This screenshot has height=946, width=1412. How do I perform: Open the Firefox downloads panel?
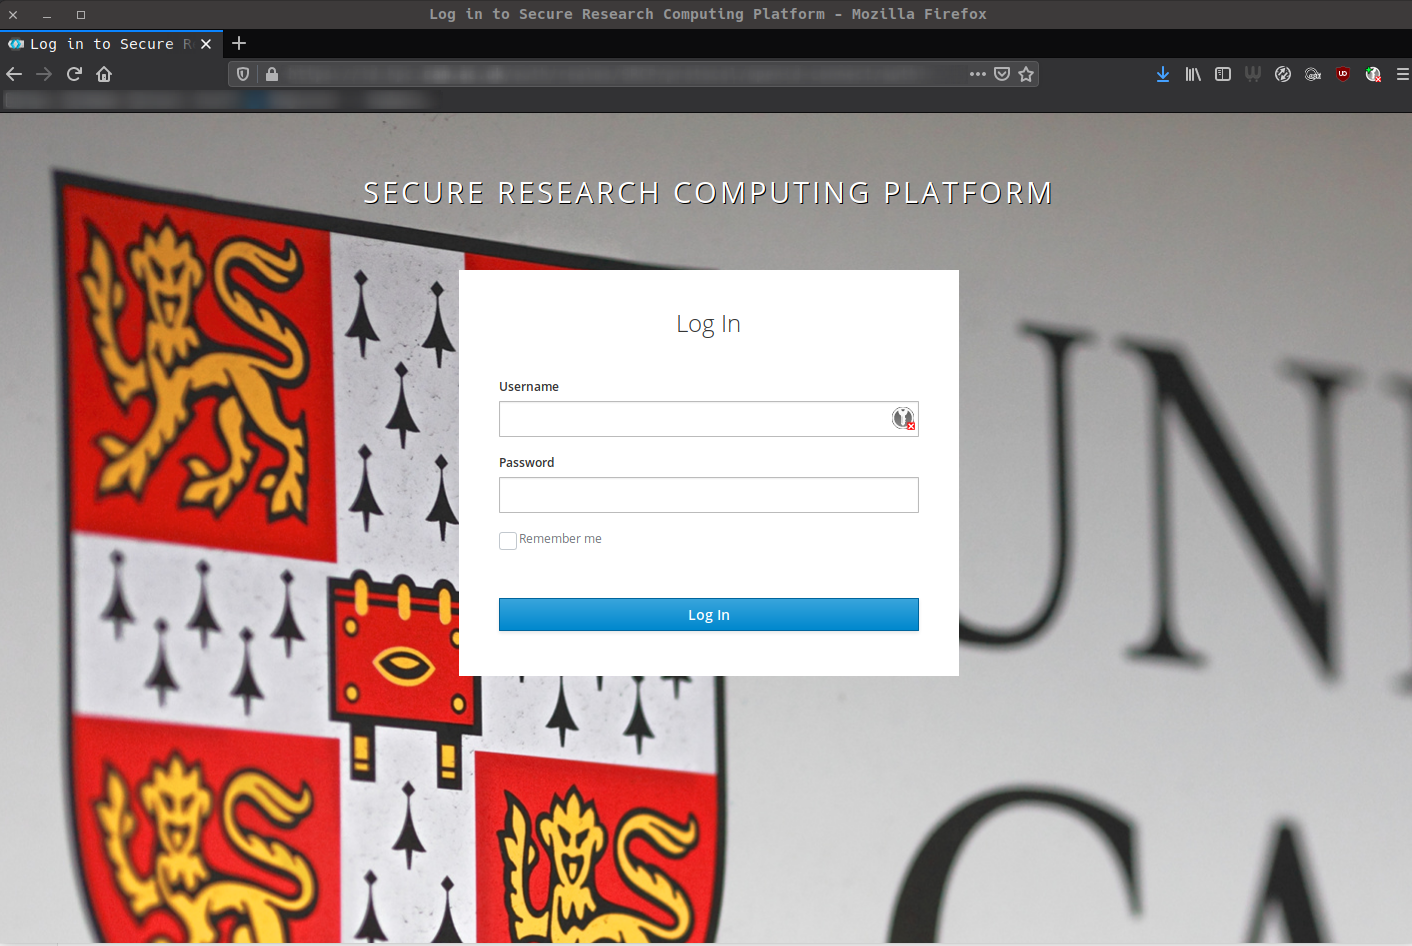1162,74
